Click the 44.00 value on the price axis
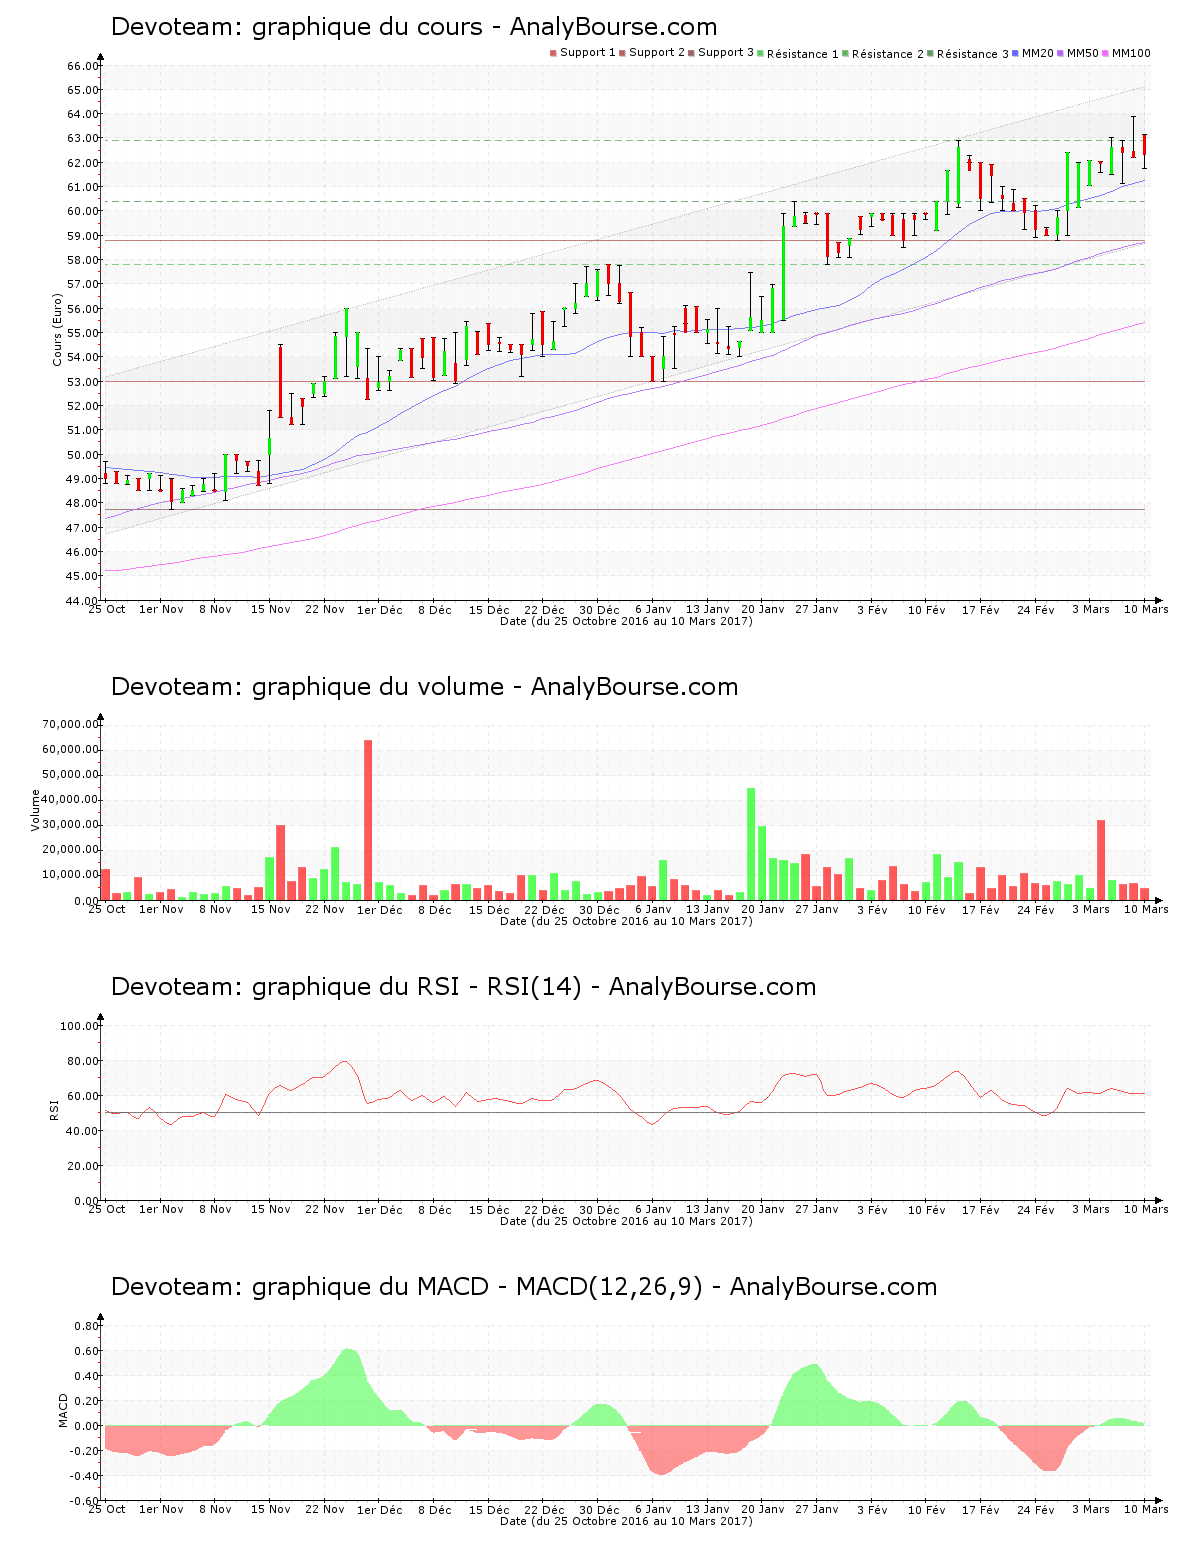This screenshot has width=1200, height=1550. coord(83,601)
